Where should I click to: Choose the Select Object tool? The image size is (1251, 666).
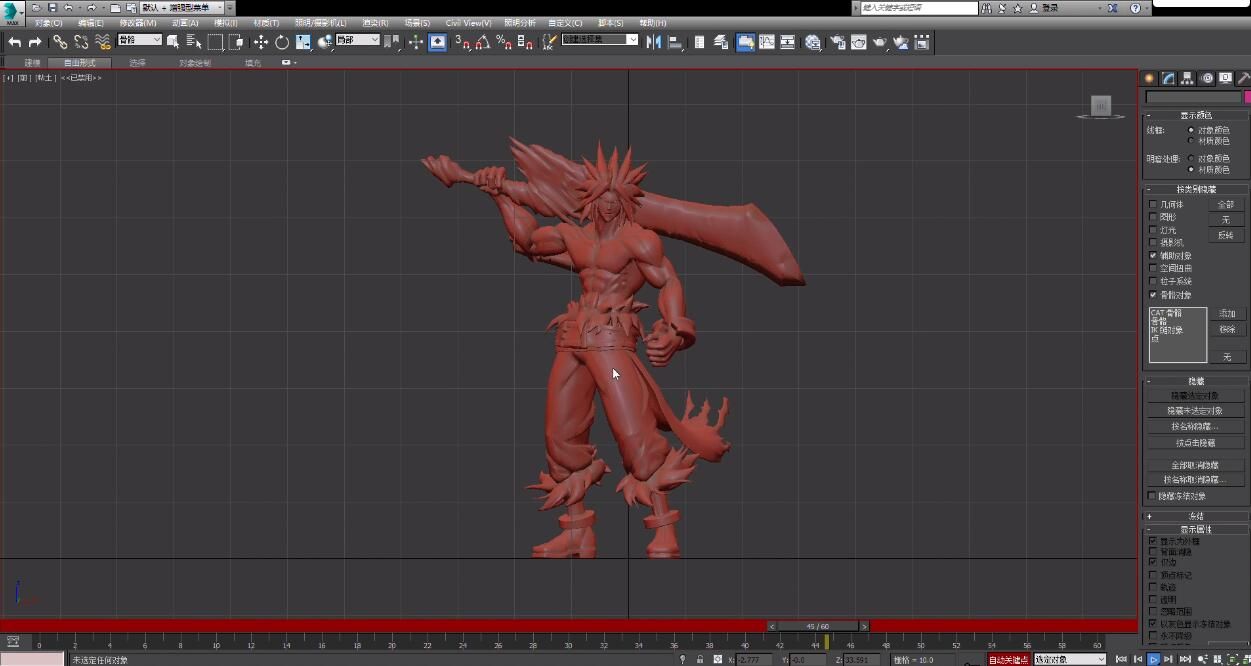pyautogui.click(x=173, y=42)
